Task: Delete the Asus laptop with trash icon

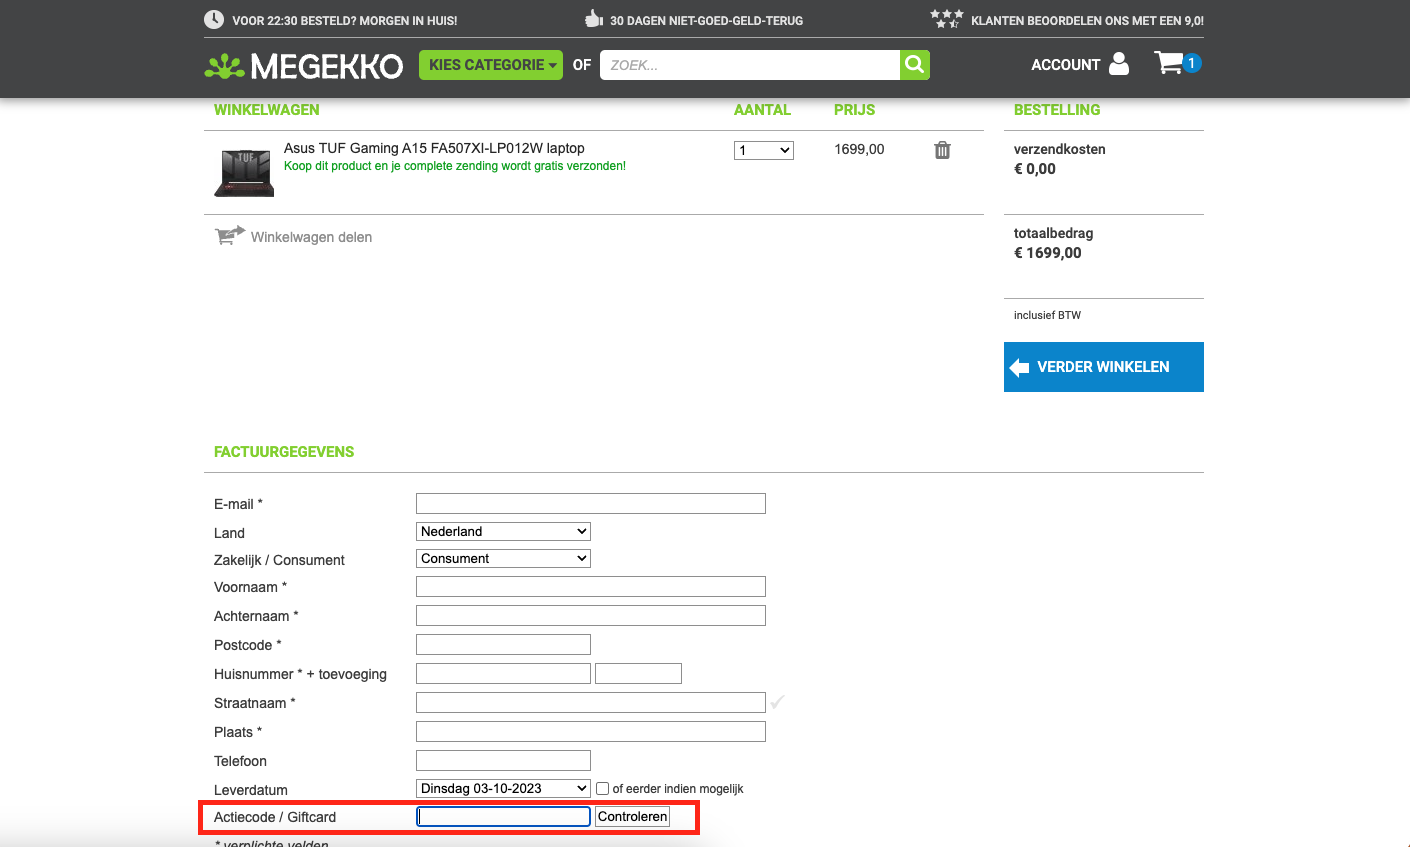Action: [x=942, y=150]
